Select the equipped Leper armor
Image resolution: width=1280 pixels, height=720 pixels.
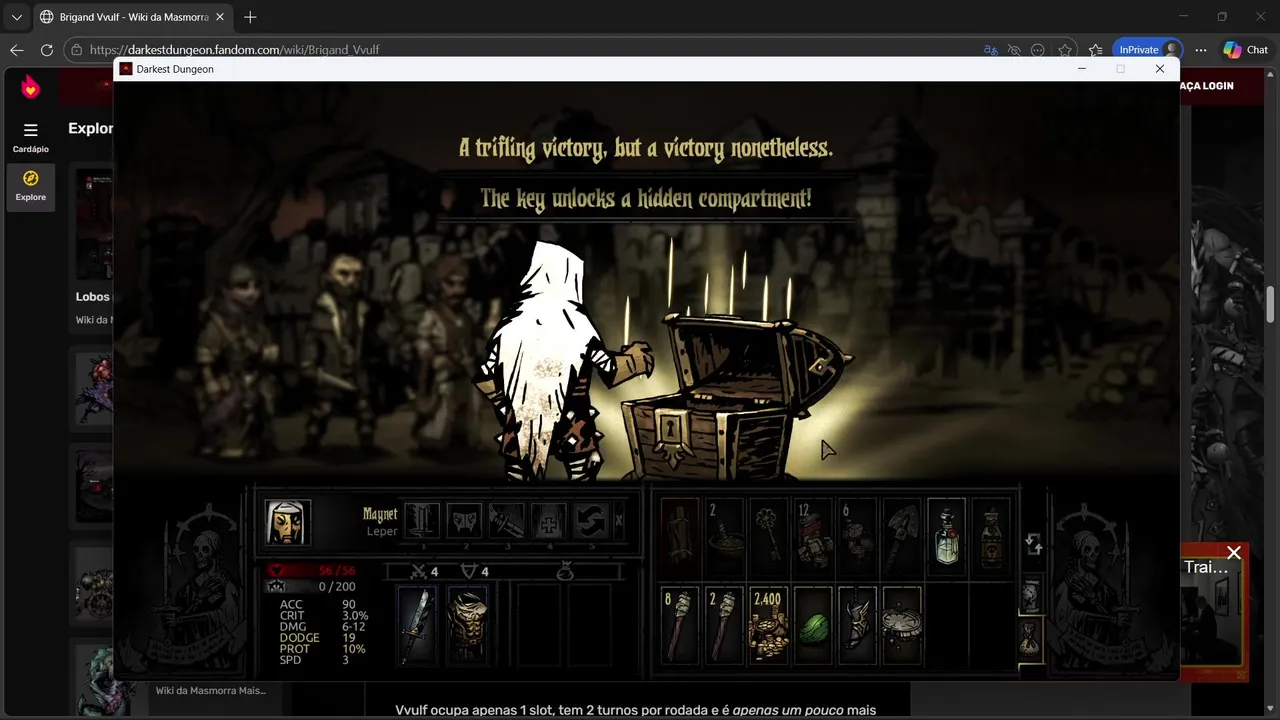pyautogui.click(x=466, y=624)
